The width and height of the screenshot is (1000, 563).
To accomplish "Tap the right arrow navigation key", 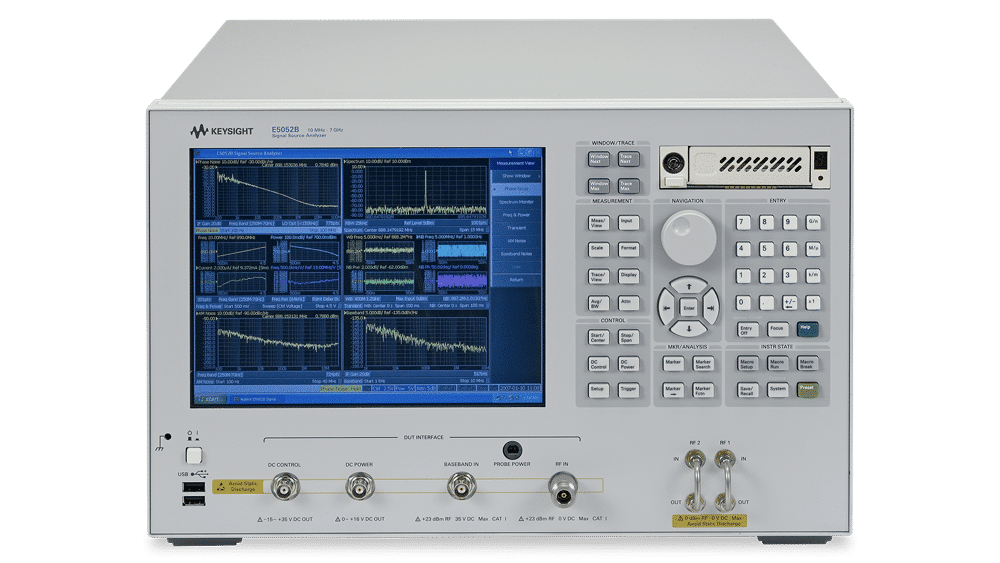I will 710,308.
